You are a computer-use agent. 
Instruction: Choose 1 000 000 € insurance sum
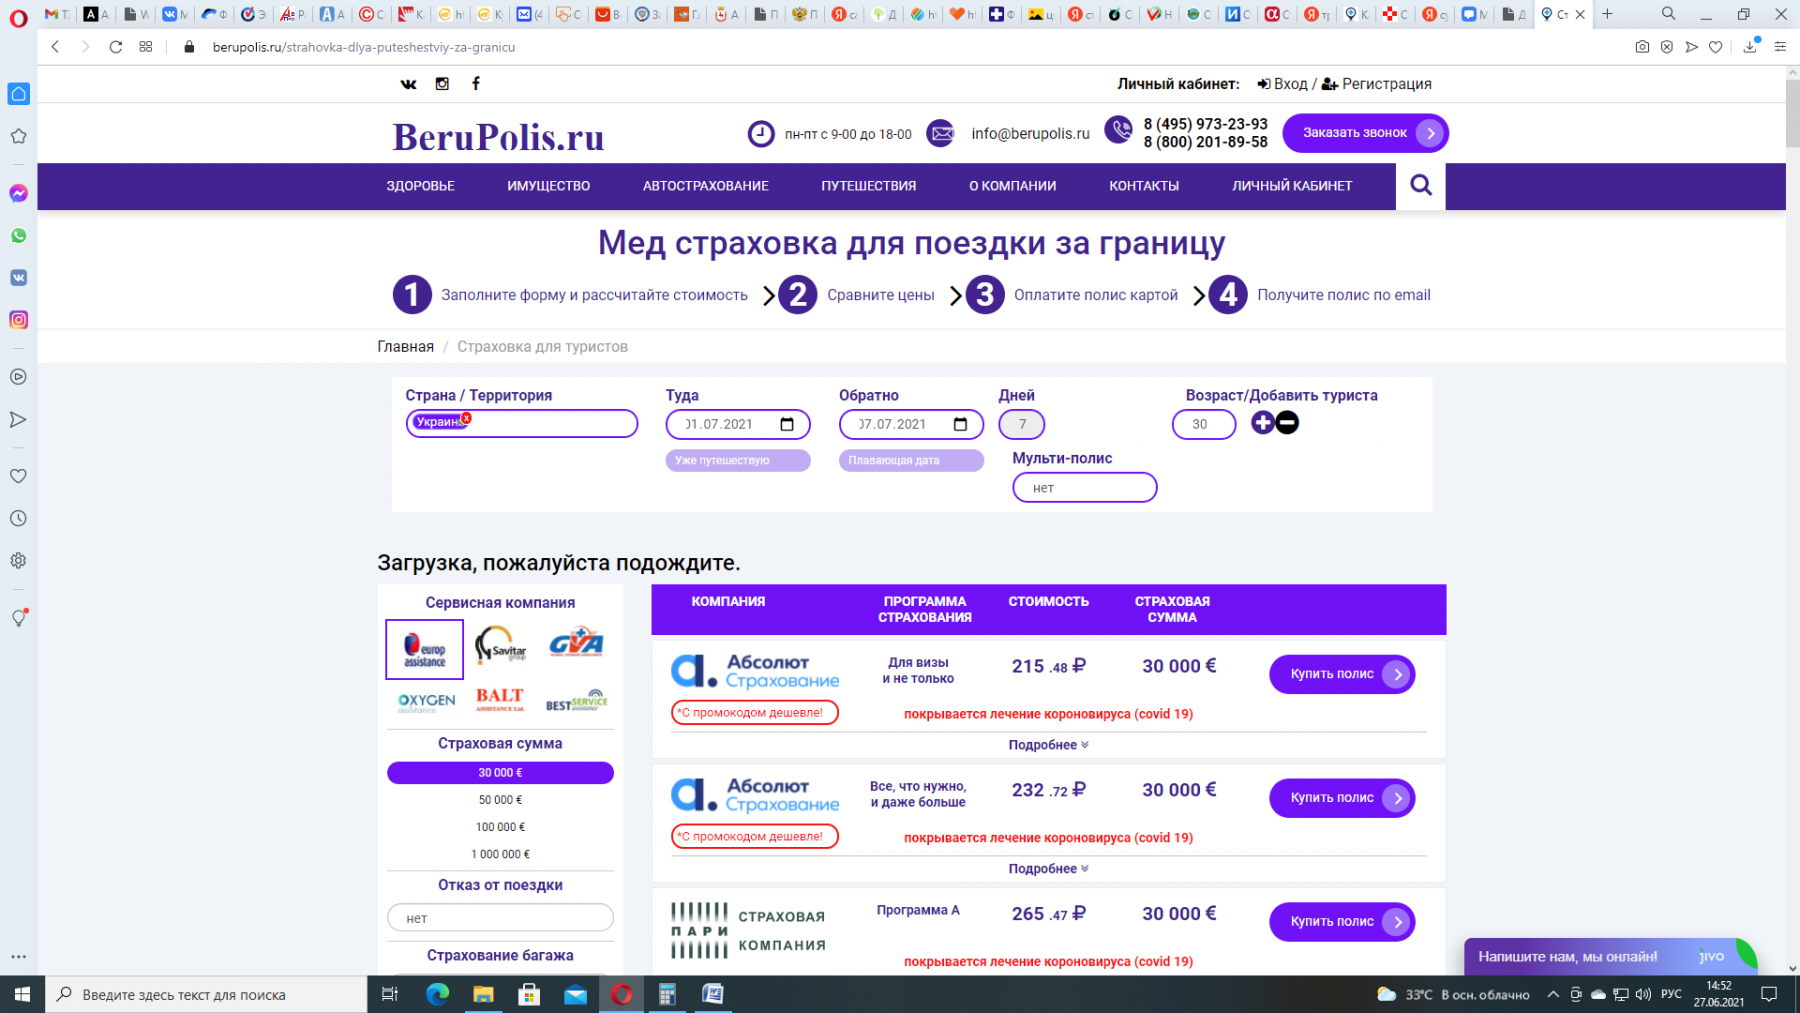[500, 854]
